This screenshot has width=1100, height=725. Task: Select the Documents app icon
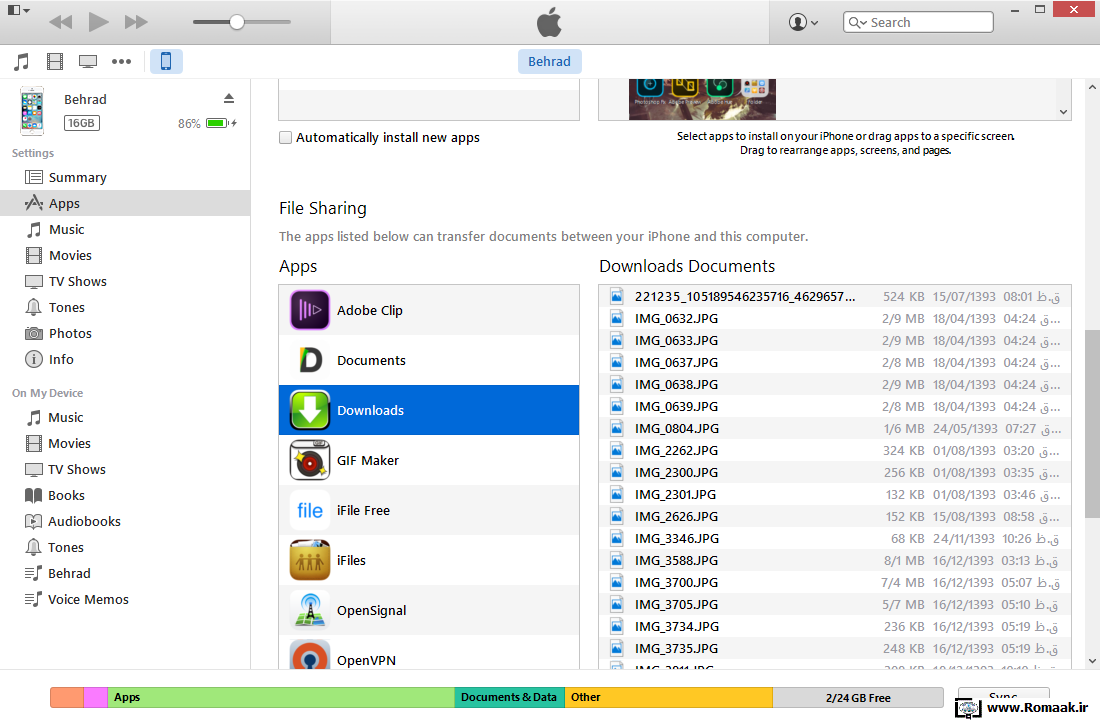tap(310, 360)
